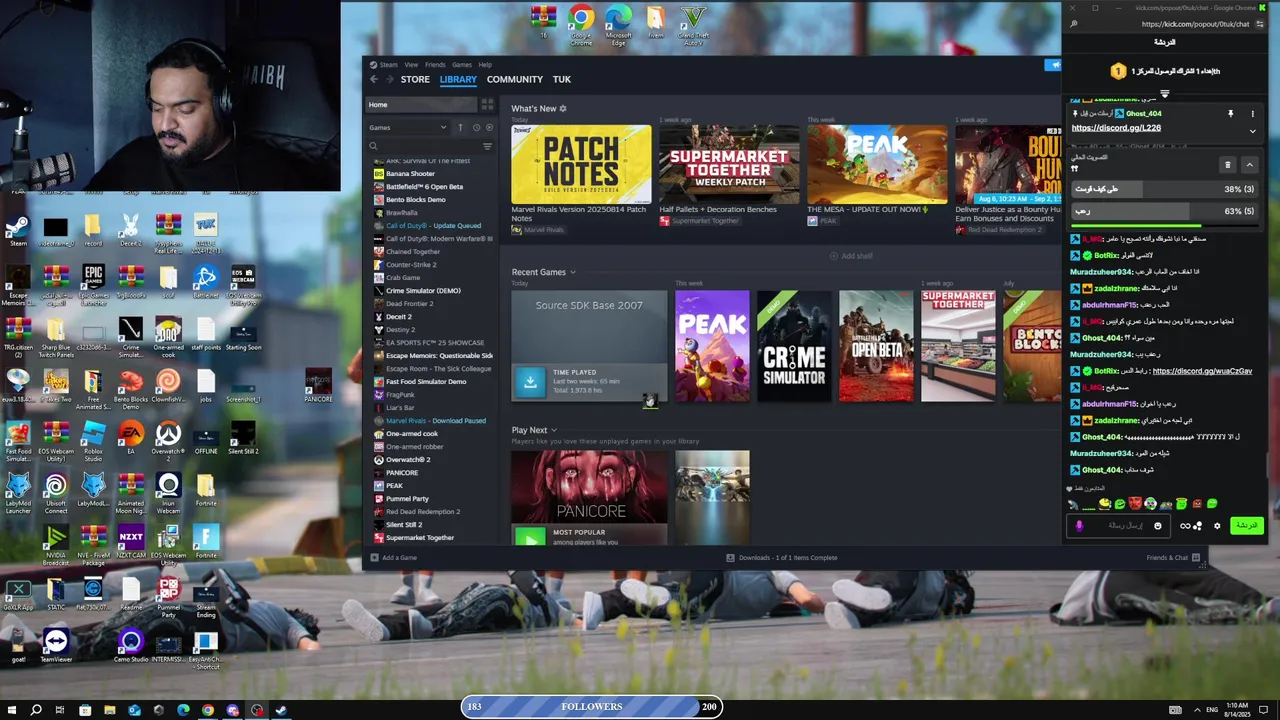Switch to the COMMUNITY tab
The width and height of the screenshot is (1280, 720).
click(515, 79)
